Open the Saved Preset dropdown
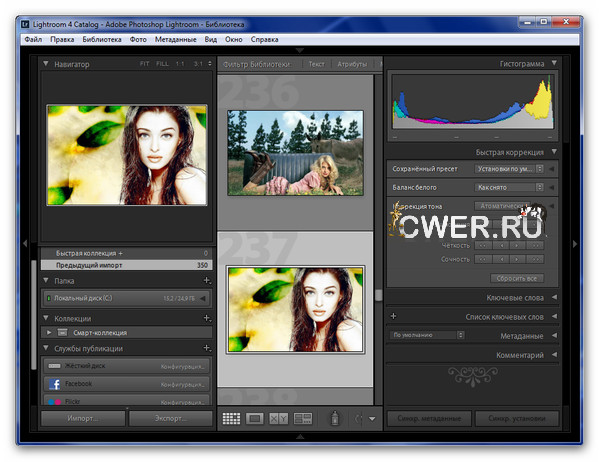The image size is (600, 462). [509, 169]
